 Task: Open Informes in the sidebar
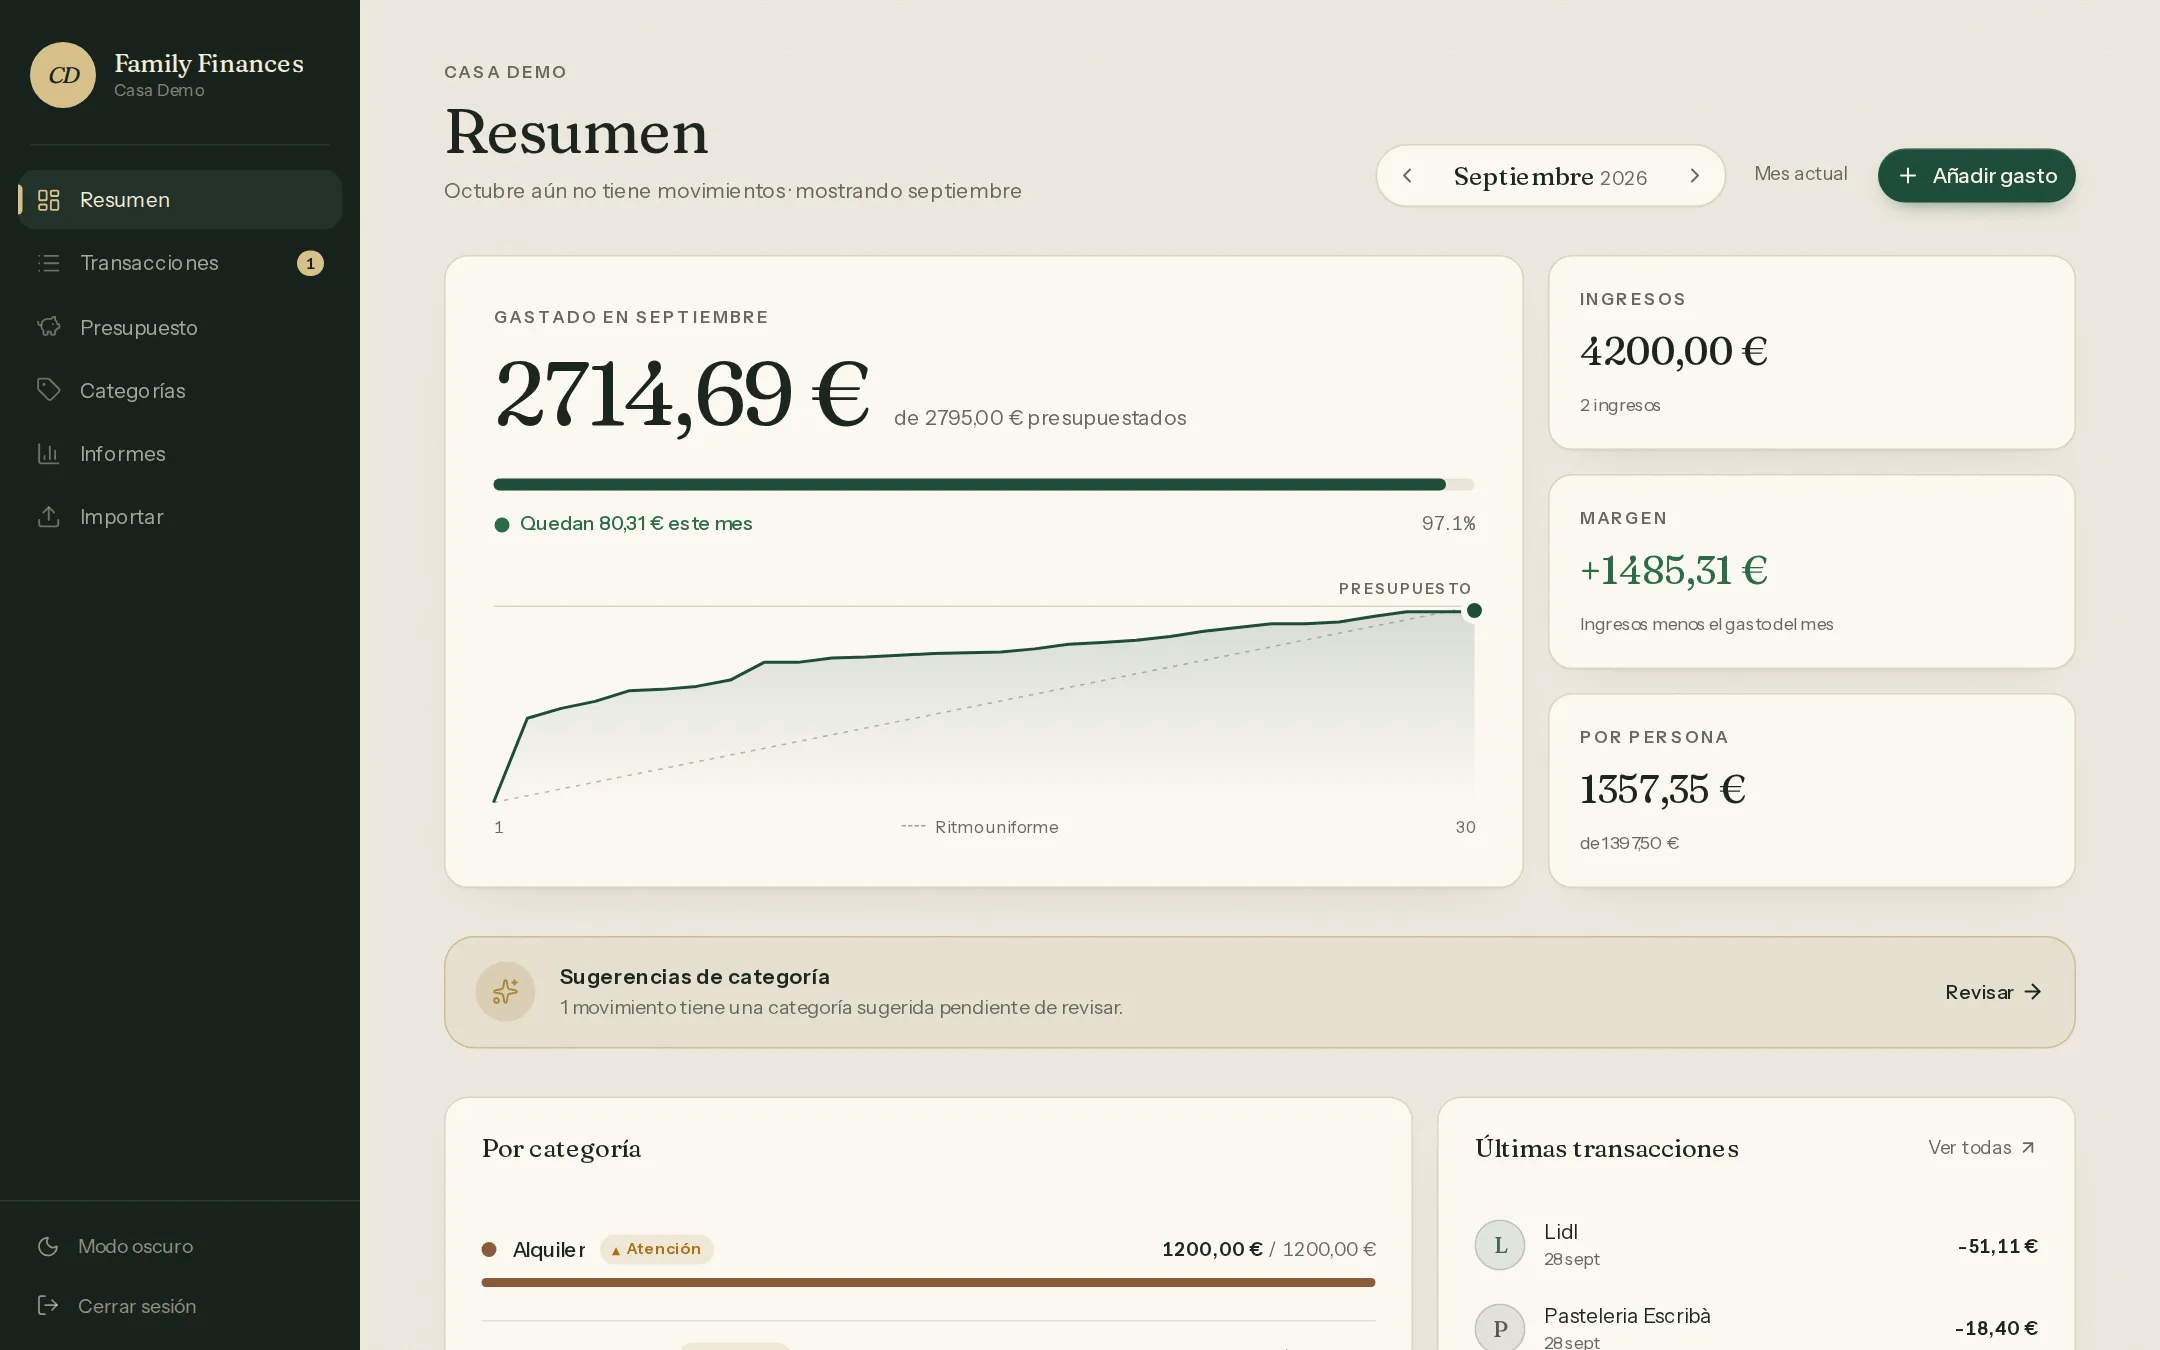click(180, 453)
